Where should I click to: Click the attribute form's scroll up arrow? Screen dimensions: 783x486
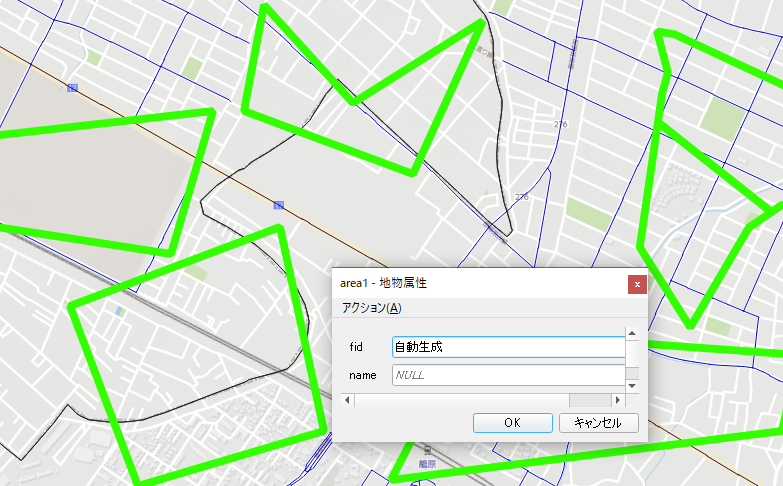[631, 334]
